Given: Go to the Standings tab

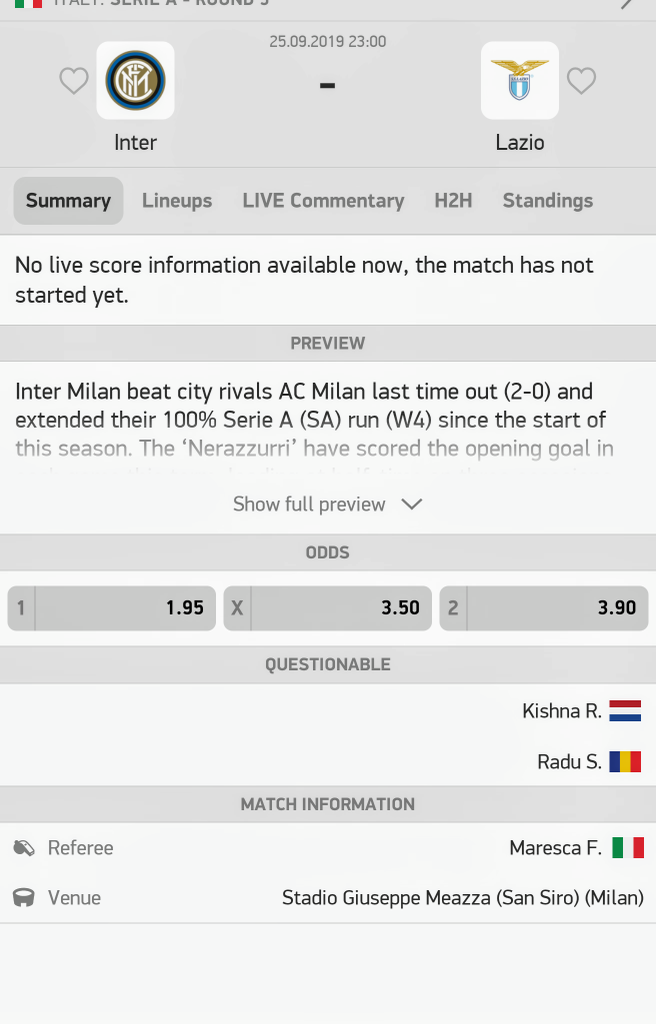Looking at the screenshot, I should click(x=547, y=201).
